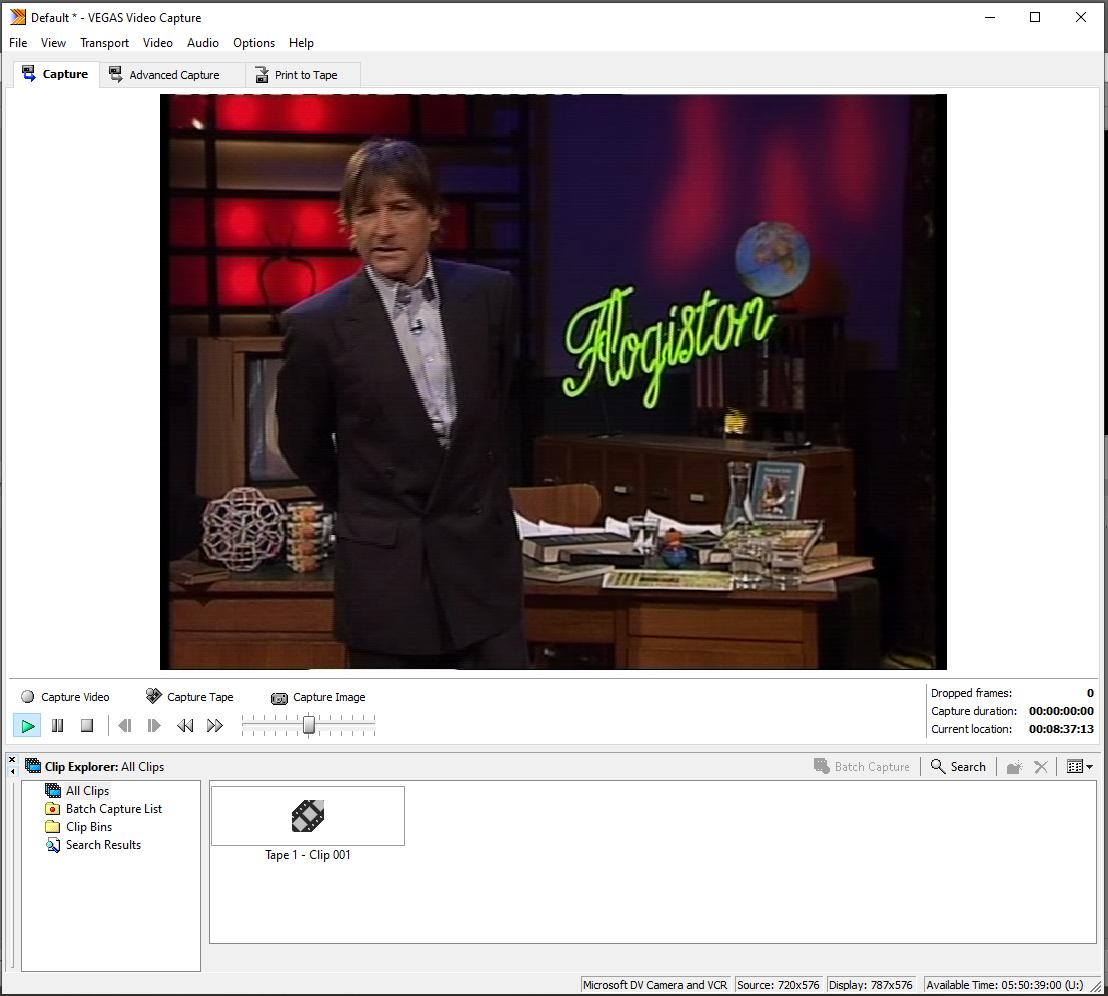Rewind the tape
The width and height of the screenshot is (1108, 996).
pyautogui.click(x=185, y=726)
